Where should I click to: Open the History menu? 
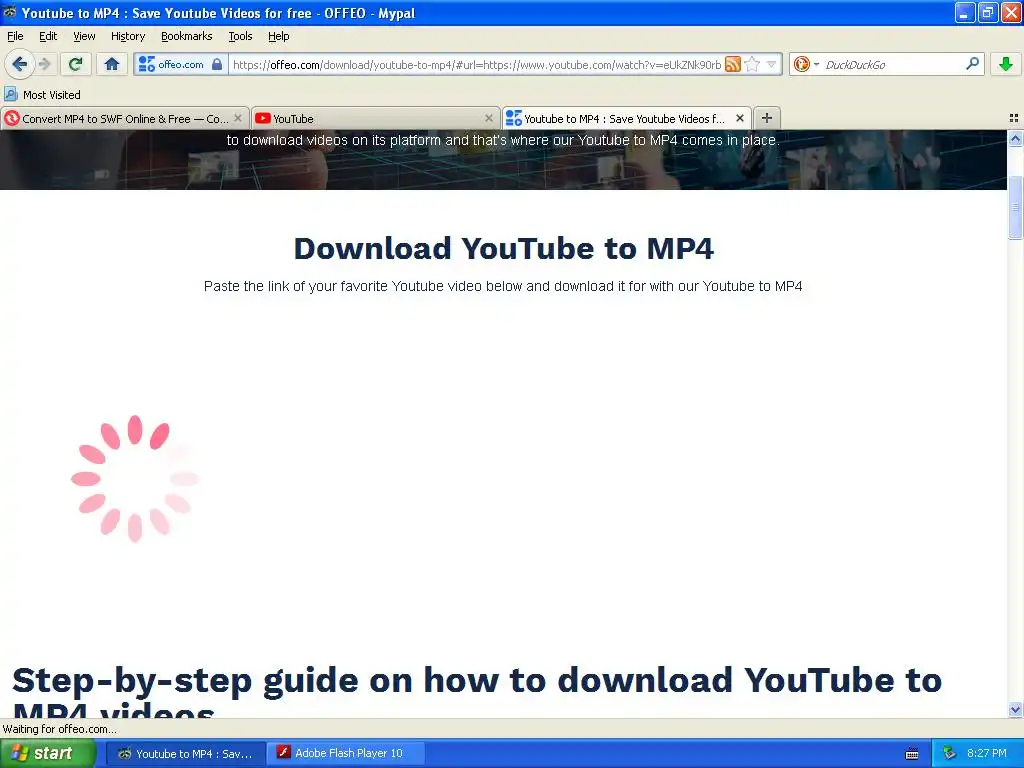click(128, 36)
